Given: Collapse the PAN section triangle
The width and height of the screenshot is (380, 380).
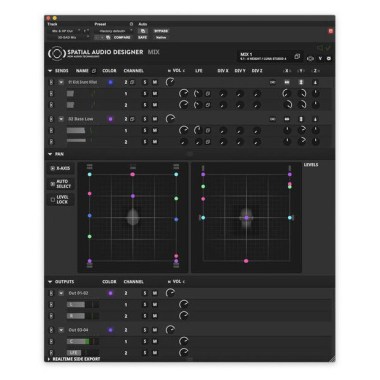Looking at the screenshot, I should [x=50, y=154].
